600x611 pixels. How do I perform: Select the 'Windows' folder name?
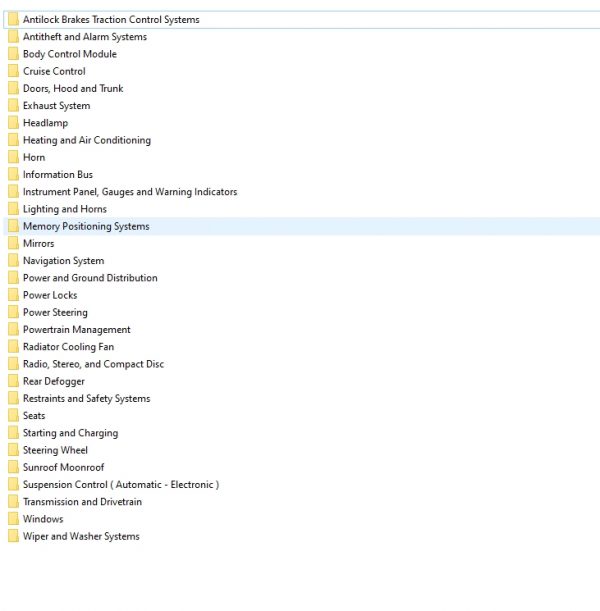[x=43, y=519]
